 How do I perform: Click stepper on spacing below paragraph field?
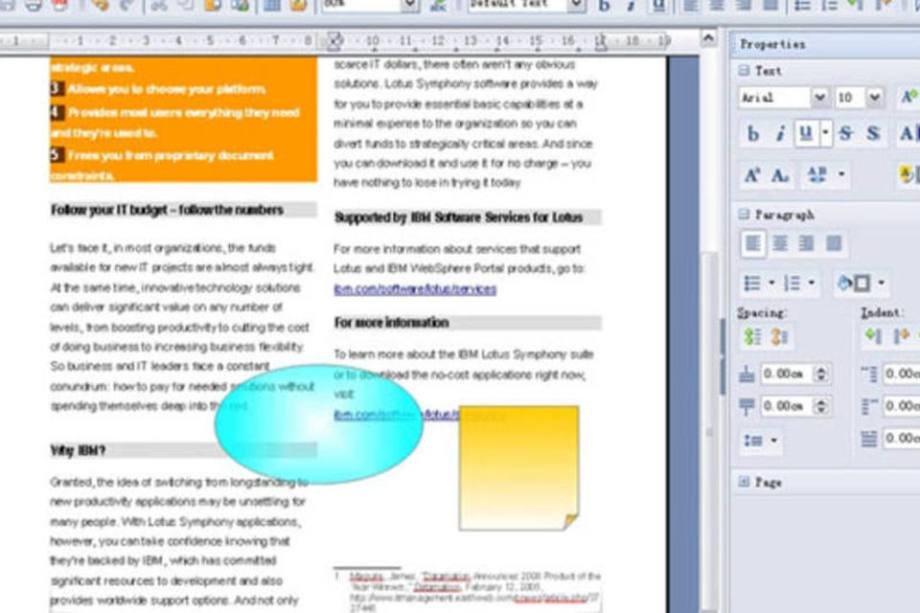tap(821, 406)
